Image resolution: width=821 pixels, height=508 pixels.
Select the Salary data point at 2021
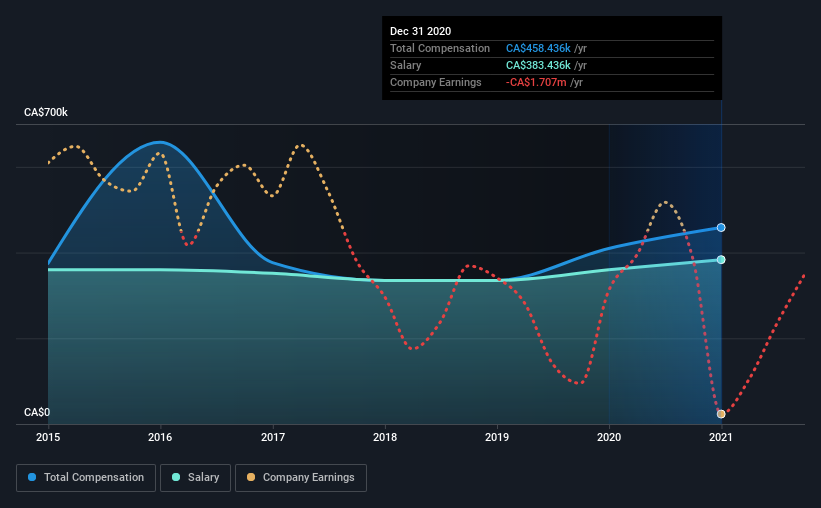click(x=721, y=260)
